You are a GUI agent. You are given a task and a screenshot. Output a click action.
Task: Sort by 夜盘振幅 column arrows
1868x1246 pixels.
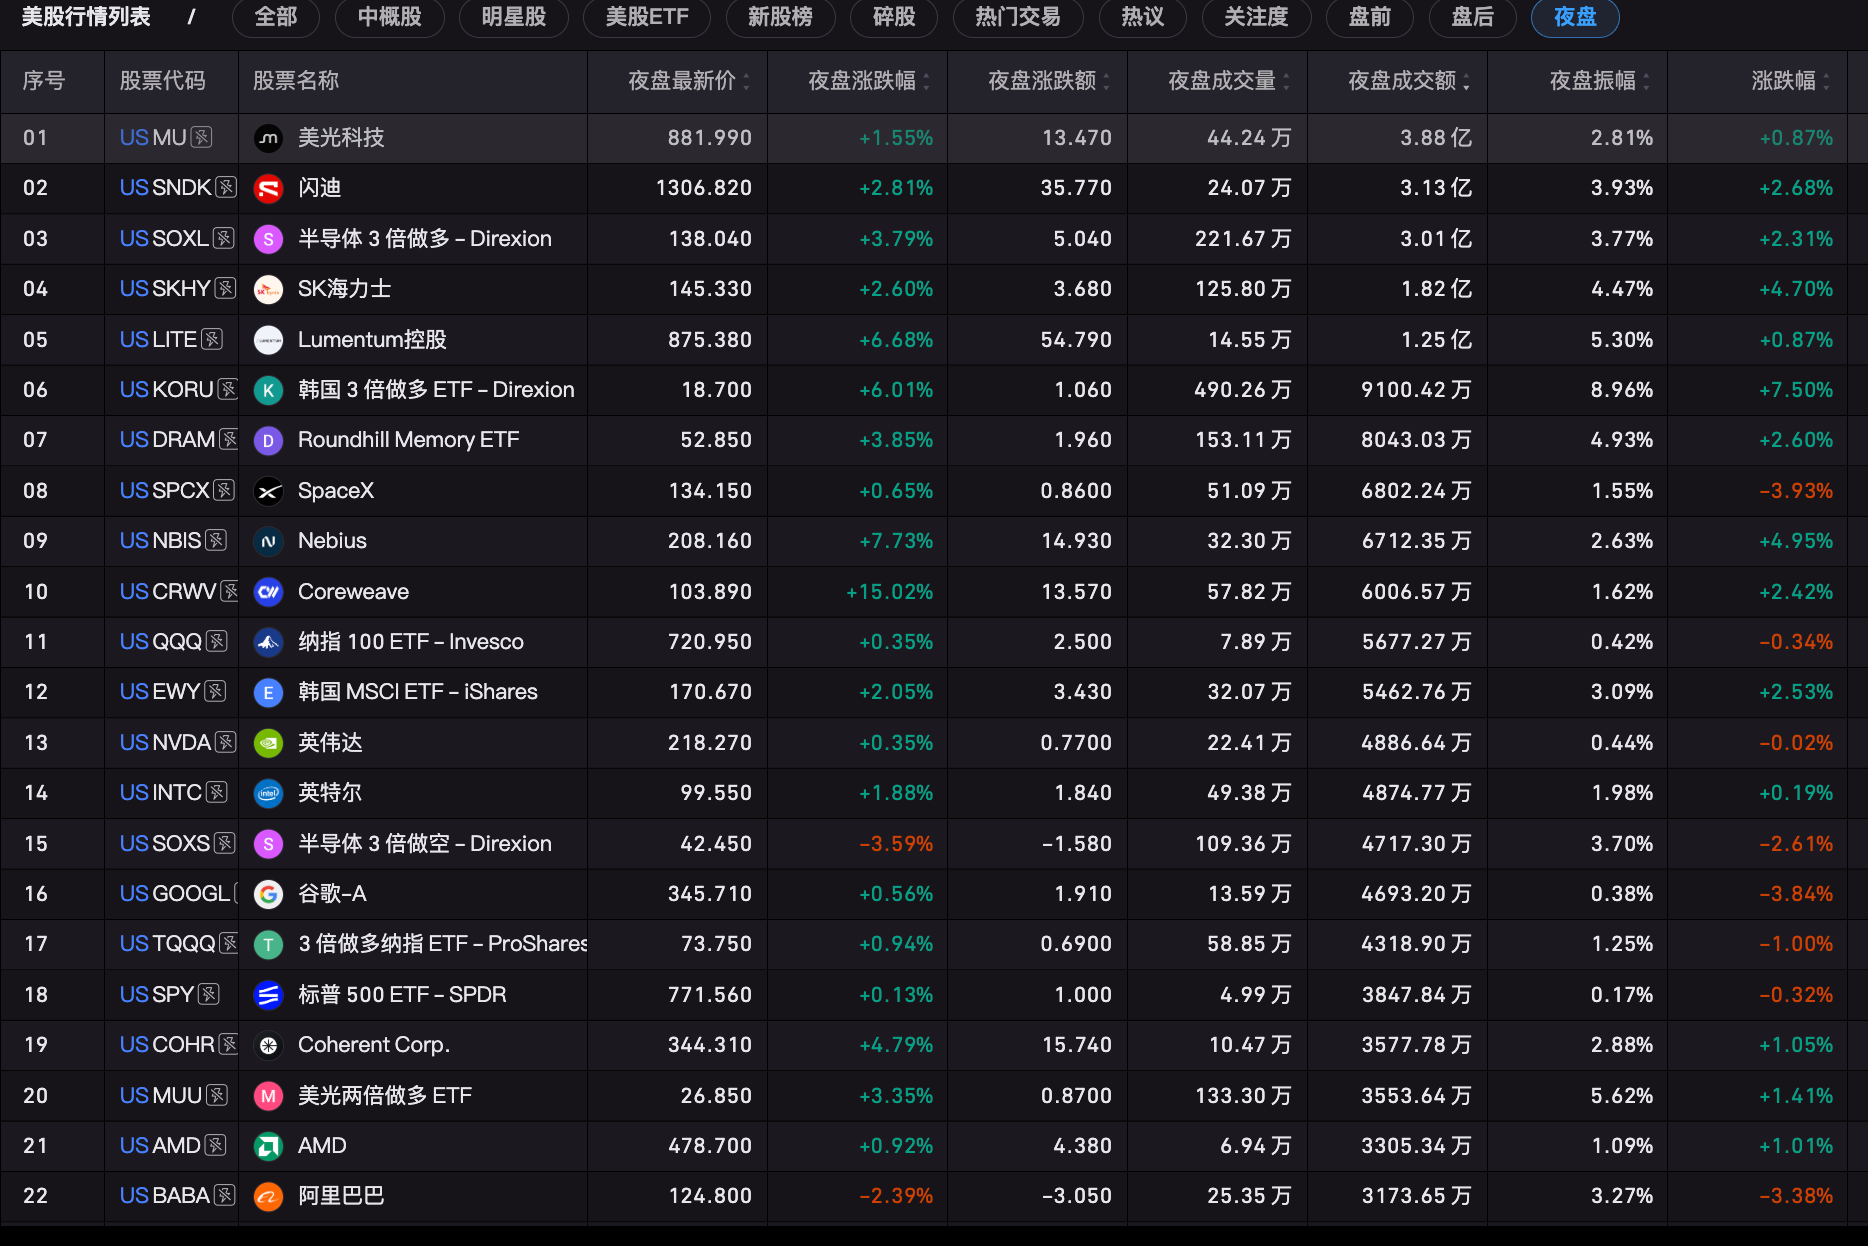click(x=1646, y=82)
